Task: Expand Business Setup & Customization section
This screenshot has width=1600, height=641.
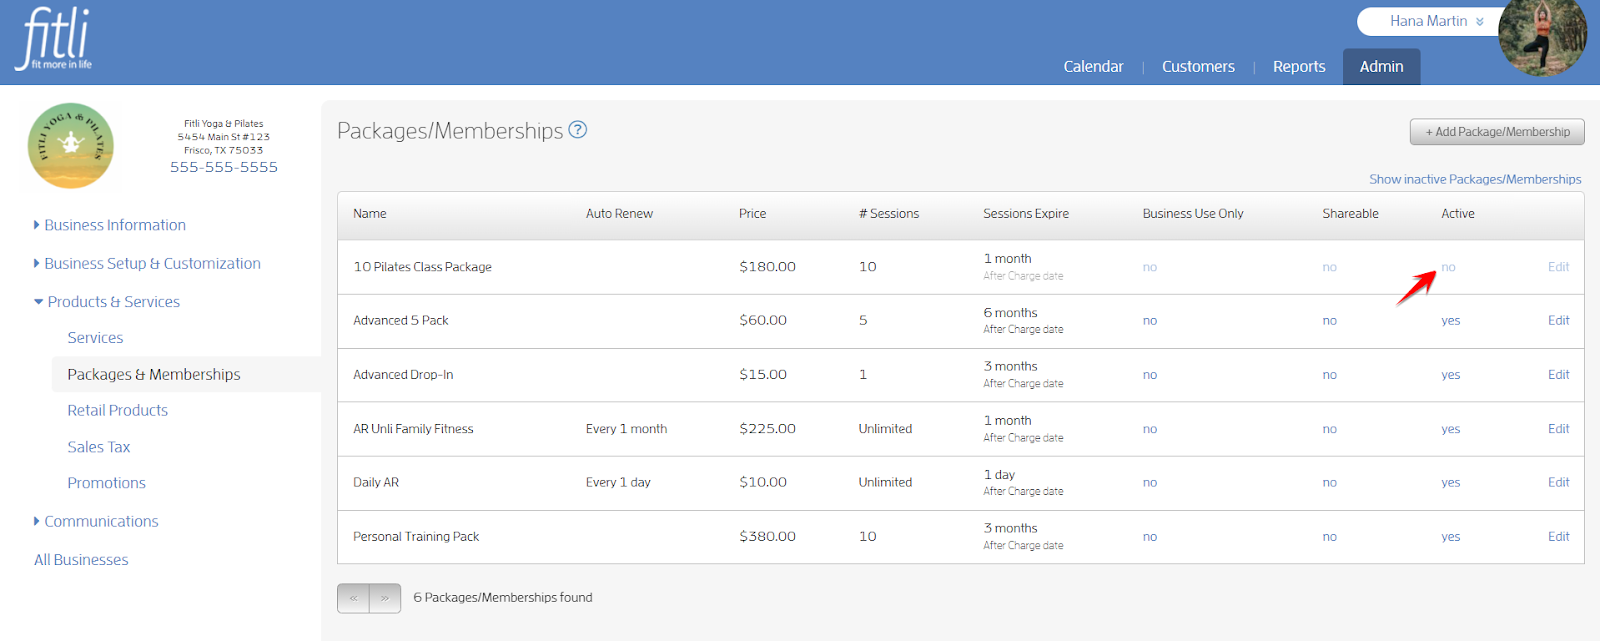Action: [147, 263]
